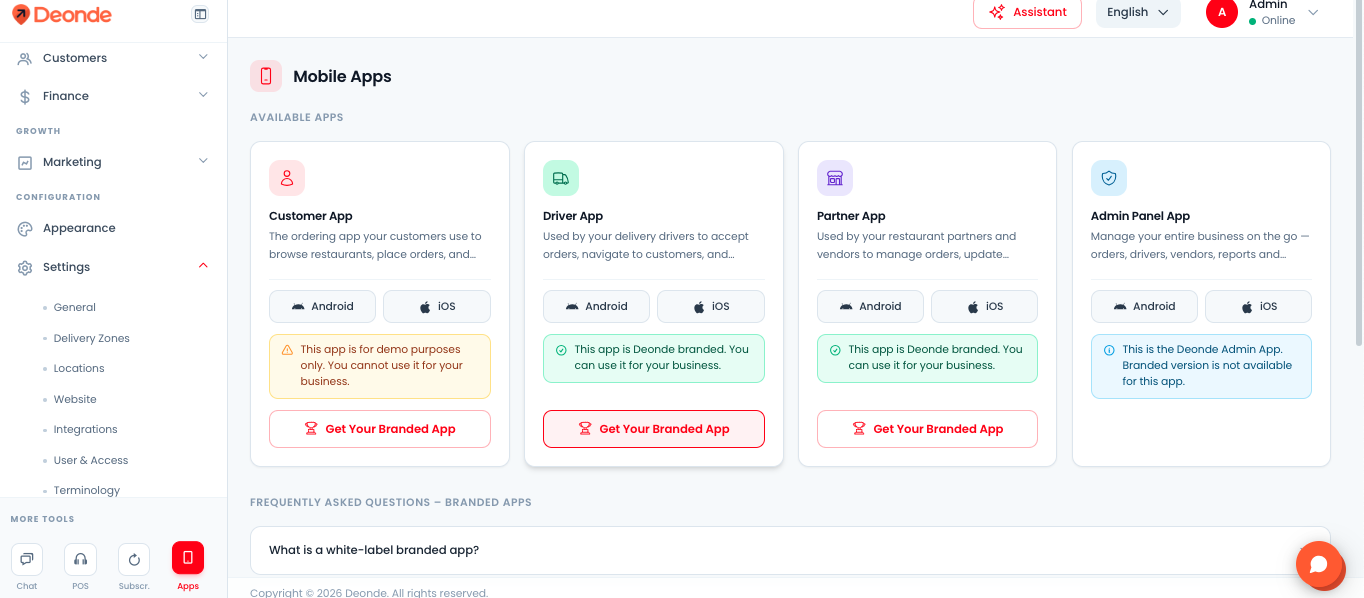Open Integrations settings item
The image size is (1364, 598).
click(x=86, y=429)
